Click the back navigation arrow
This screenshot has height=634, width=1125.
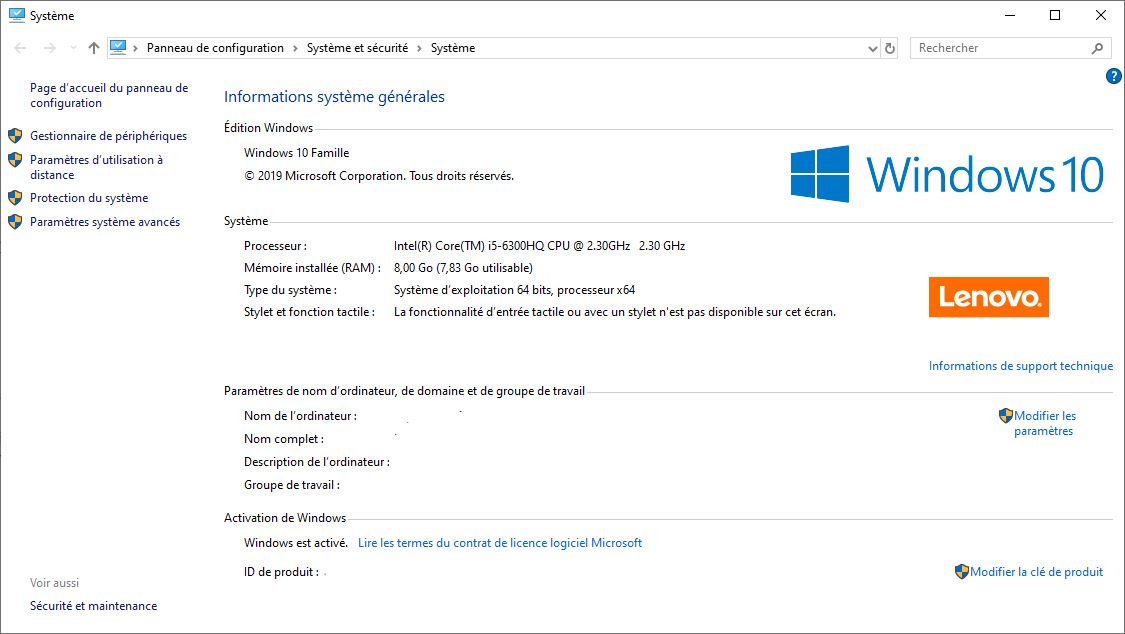(x=20, y=48)
